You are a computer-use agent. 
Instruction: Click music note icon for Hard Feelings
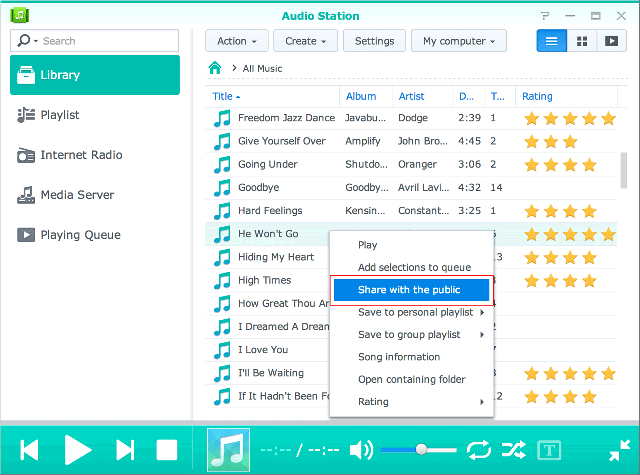point(222,211)
